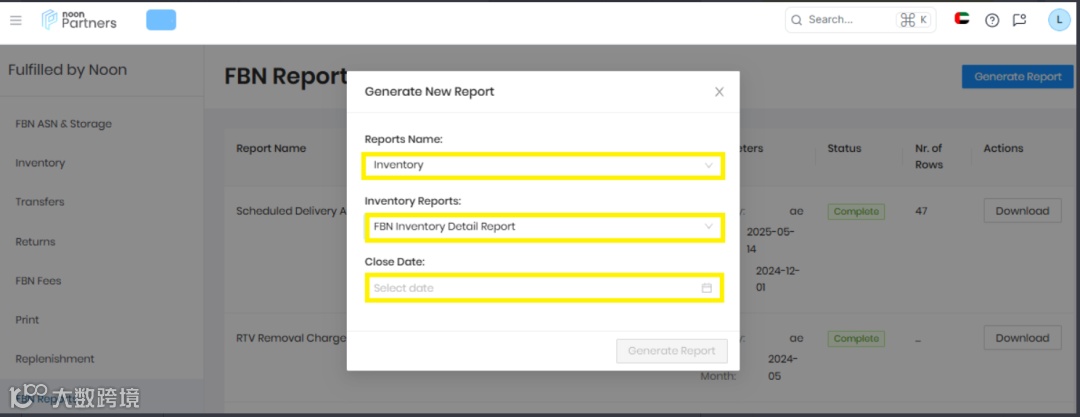Click the dialog's Generate Report button

click(672, 351)
